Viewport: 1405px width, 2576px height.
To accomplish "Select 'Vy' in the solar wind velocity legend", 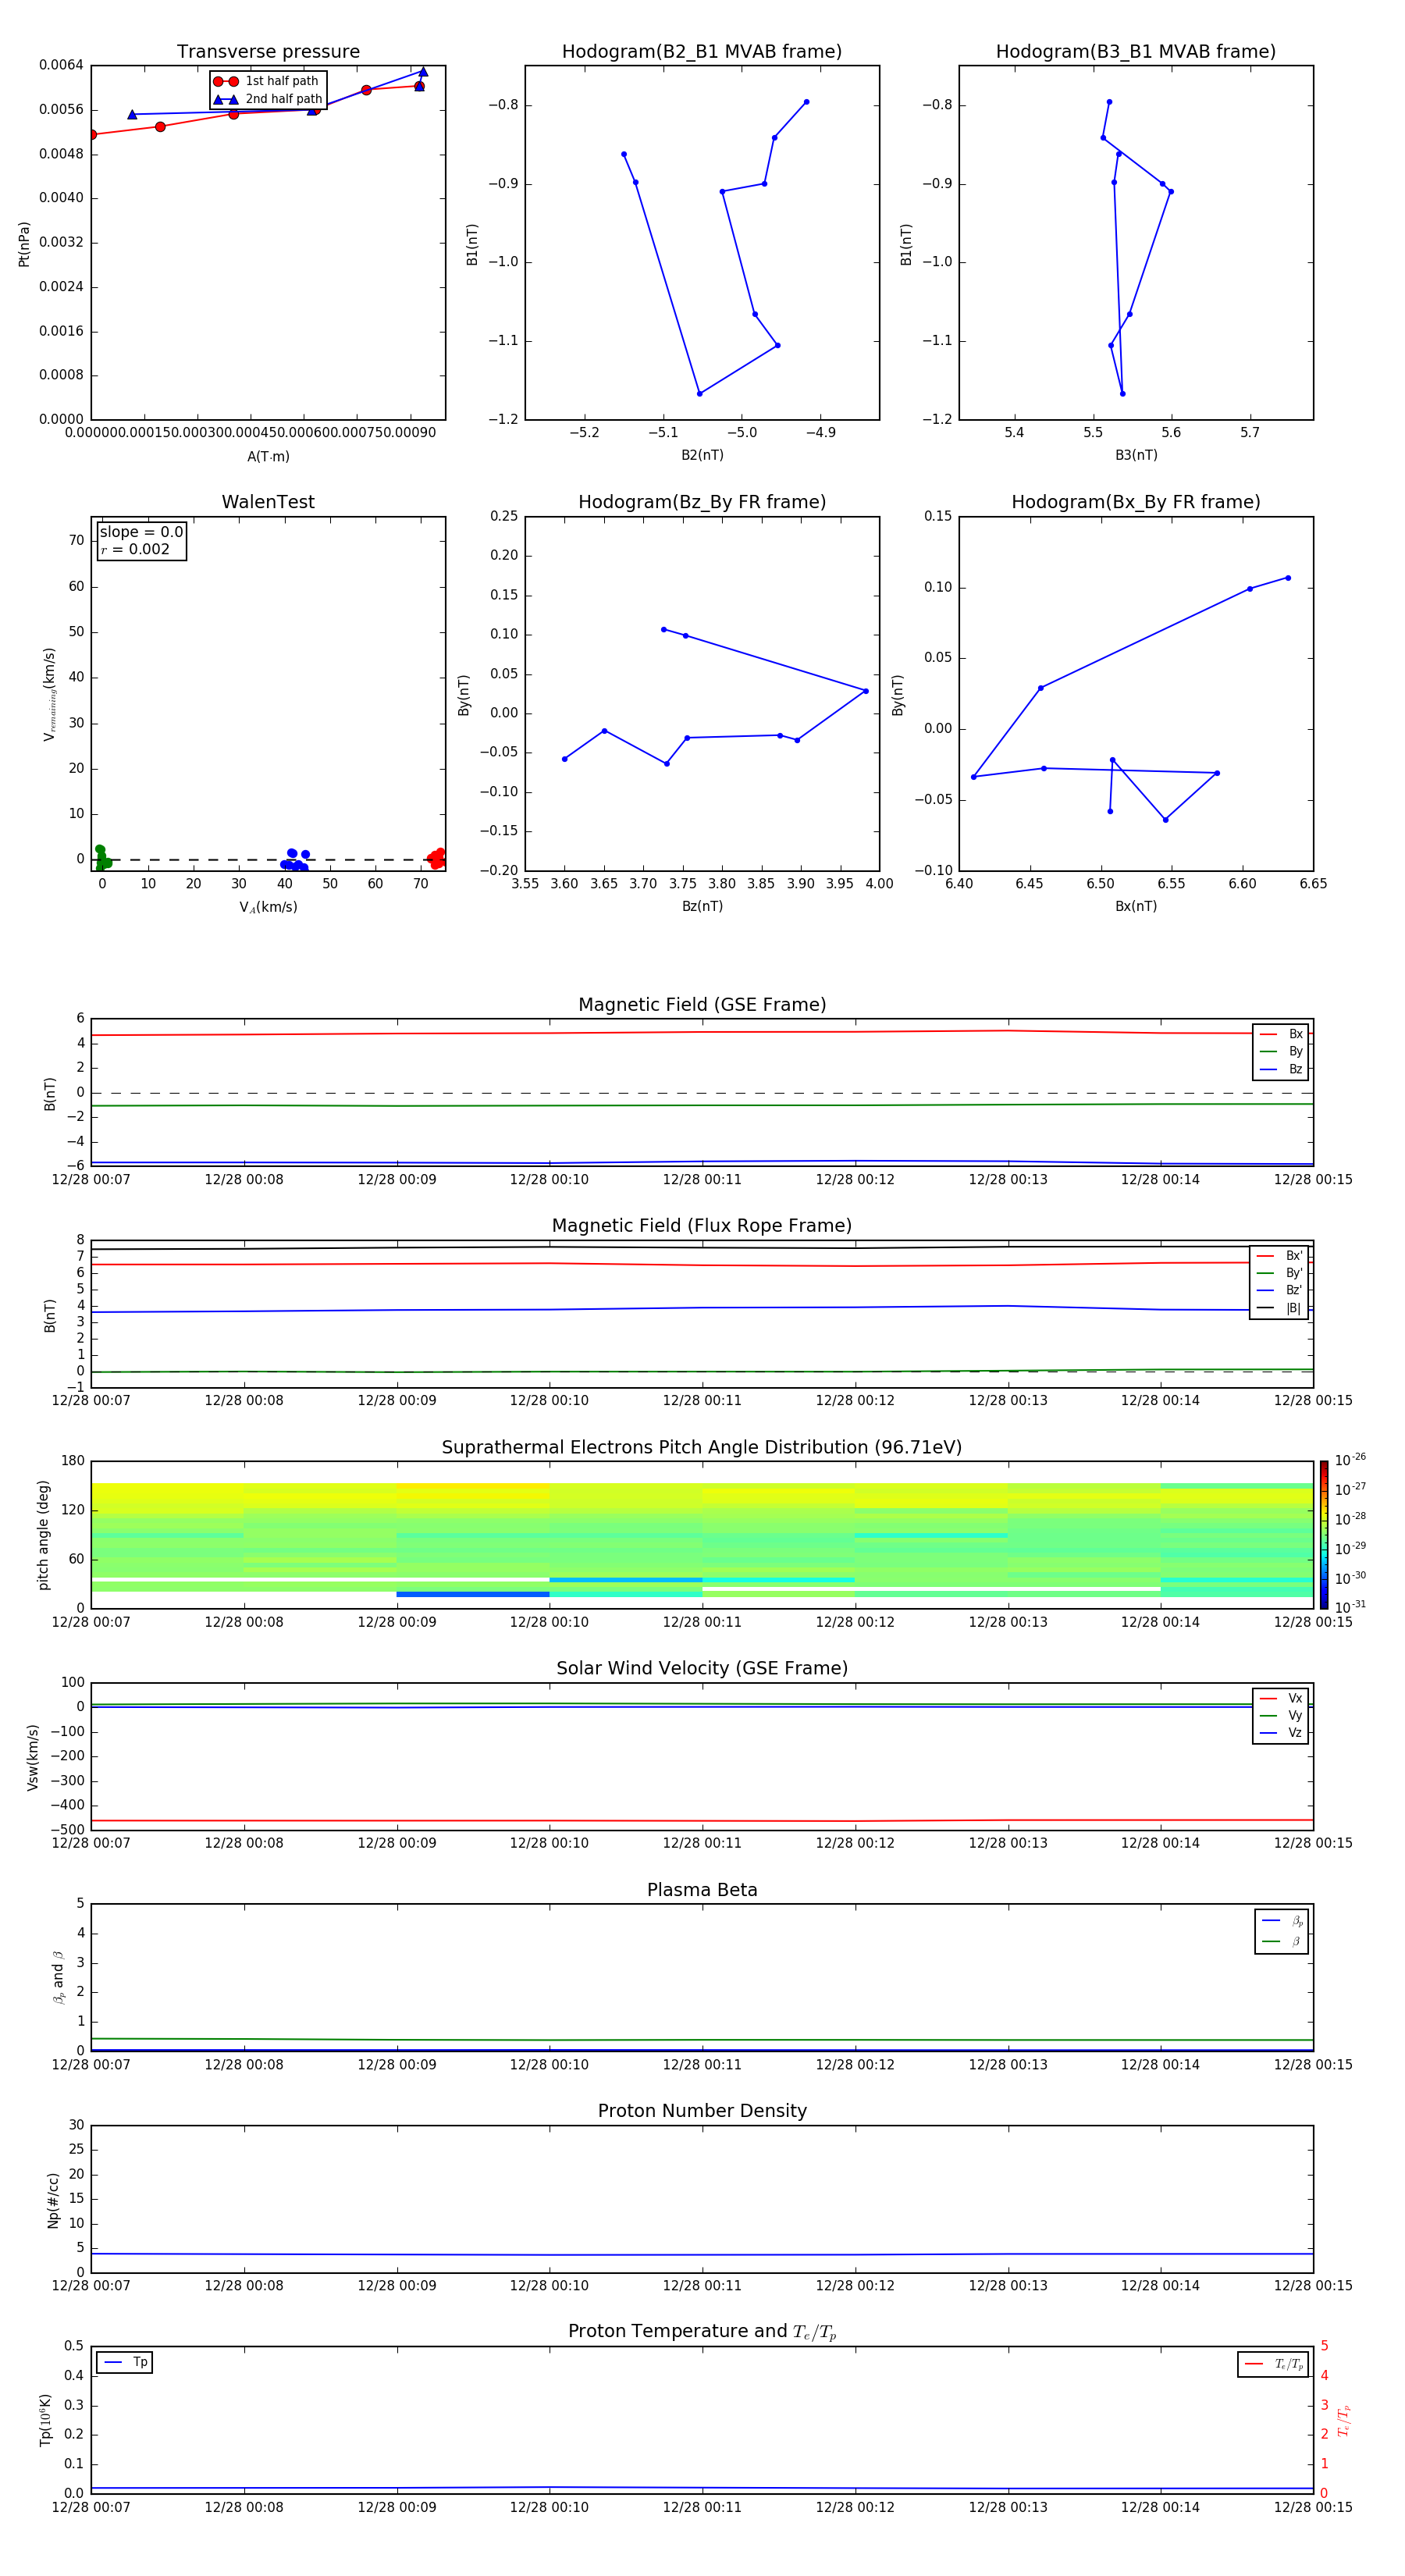I will point(1281,1715).
